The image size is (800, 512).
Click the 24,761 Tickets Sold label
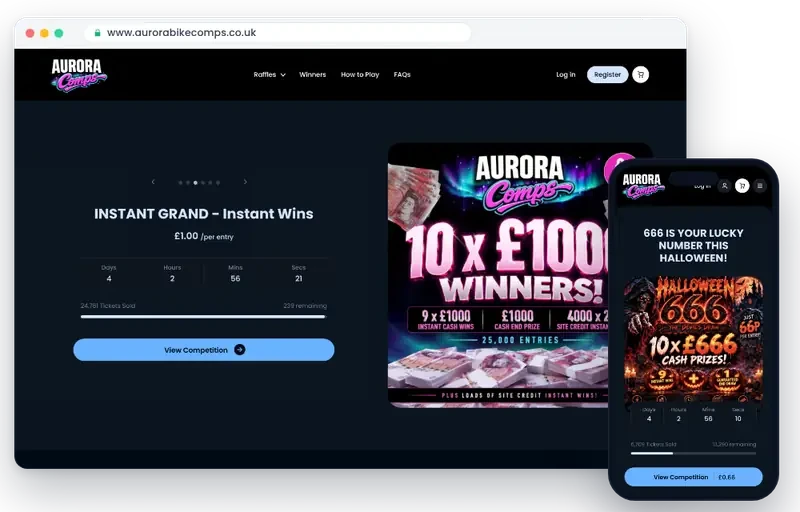108,305
